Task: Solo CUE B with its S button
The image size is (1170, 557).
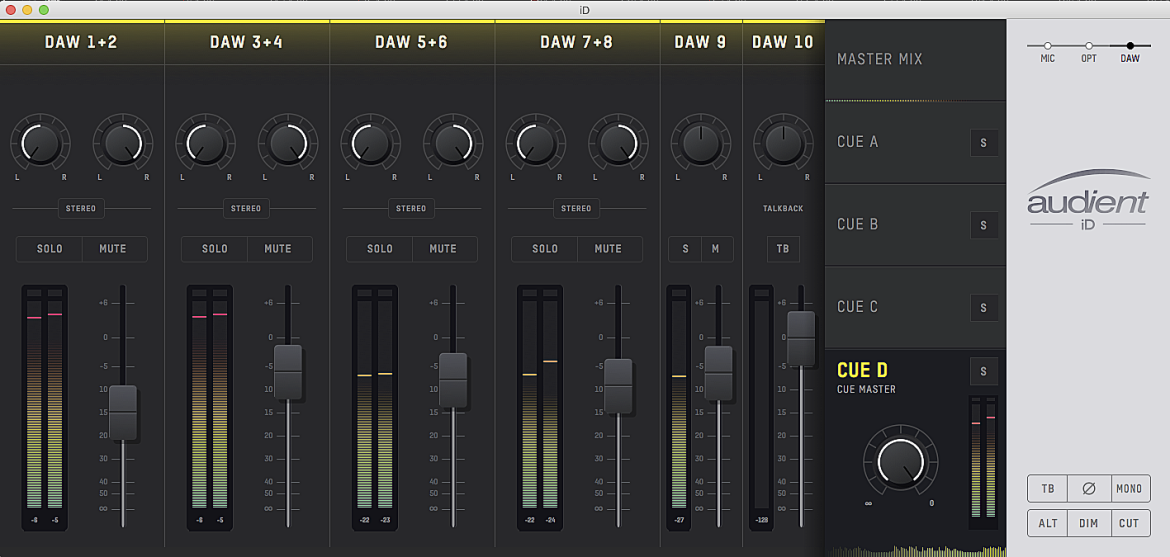Action: (983, 225)
